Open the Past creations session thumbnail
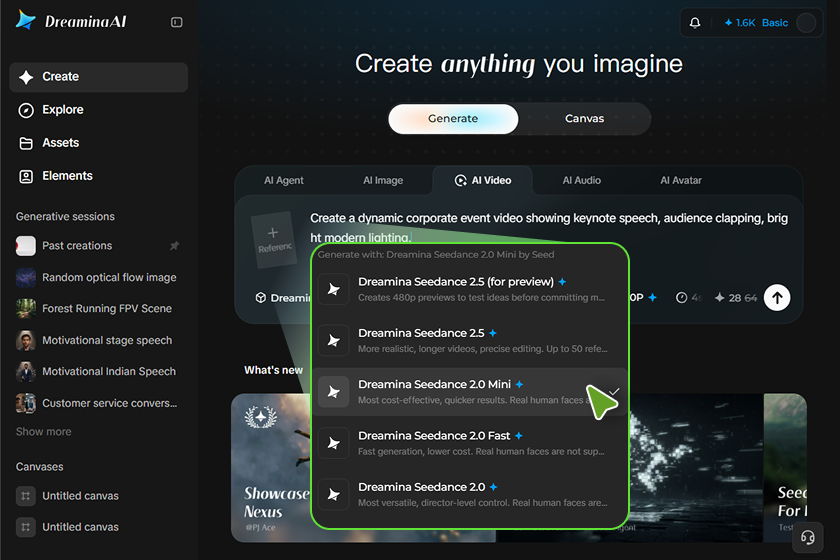Viewport: 840px width, 560px height. tap(26, 245)
